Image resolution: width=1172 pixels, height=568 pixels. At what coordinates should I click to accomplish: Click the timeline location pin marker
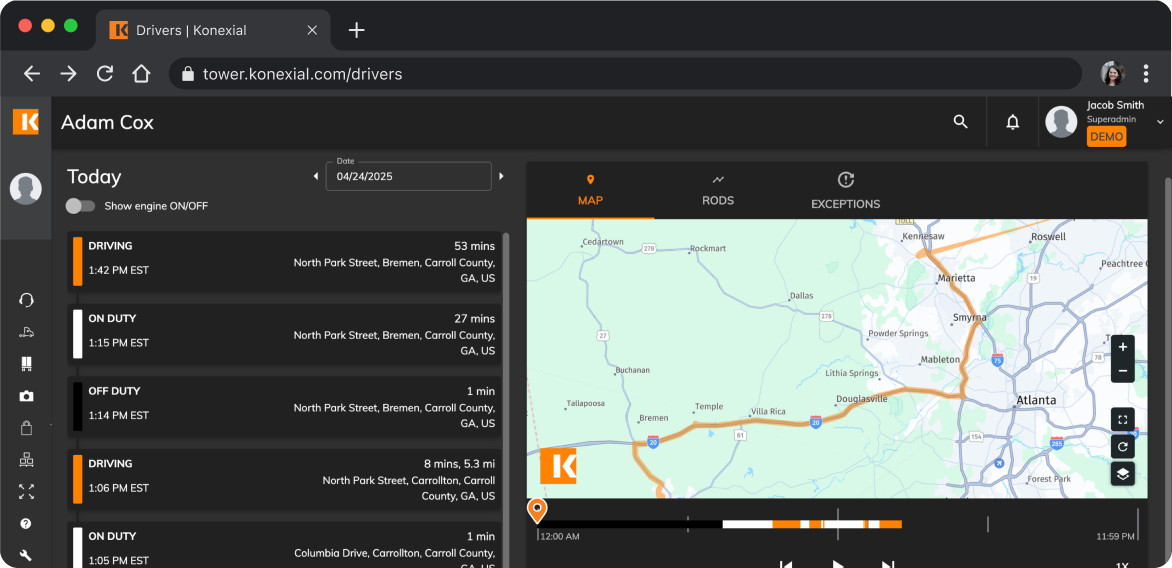(x=537, y=510)
